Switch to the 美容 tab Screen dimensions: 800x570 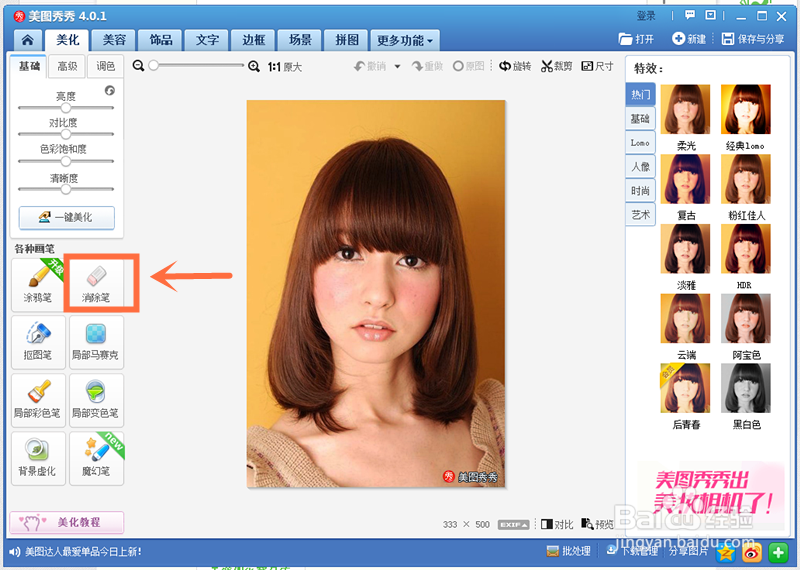click(x=114, y=40)
